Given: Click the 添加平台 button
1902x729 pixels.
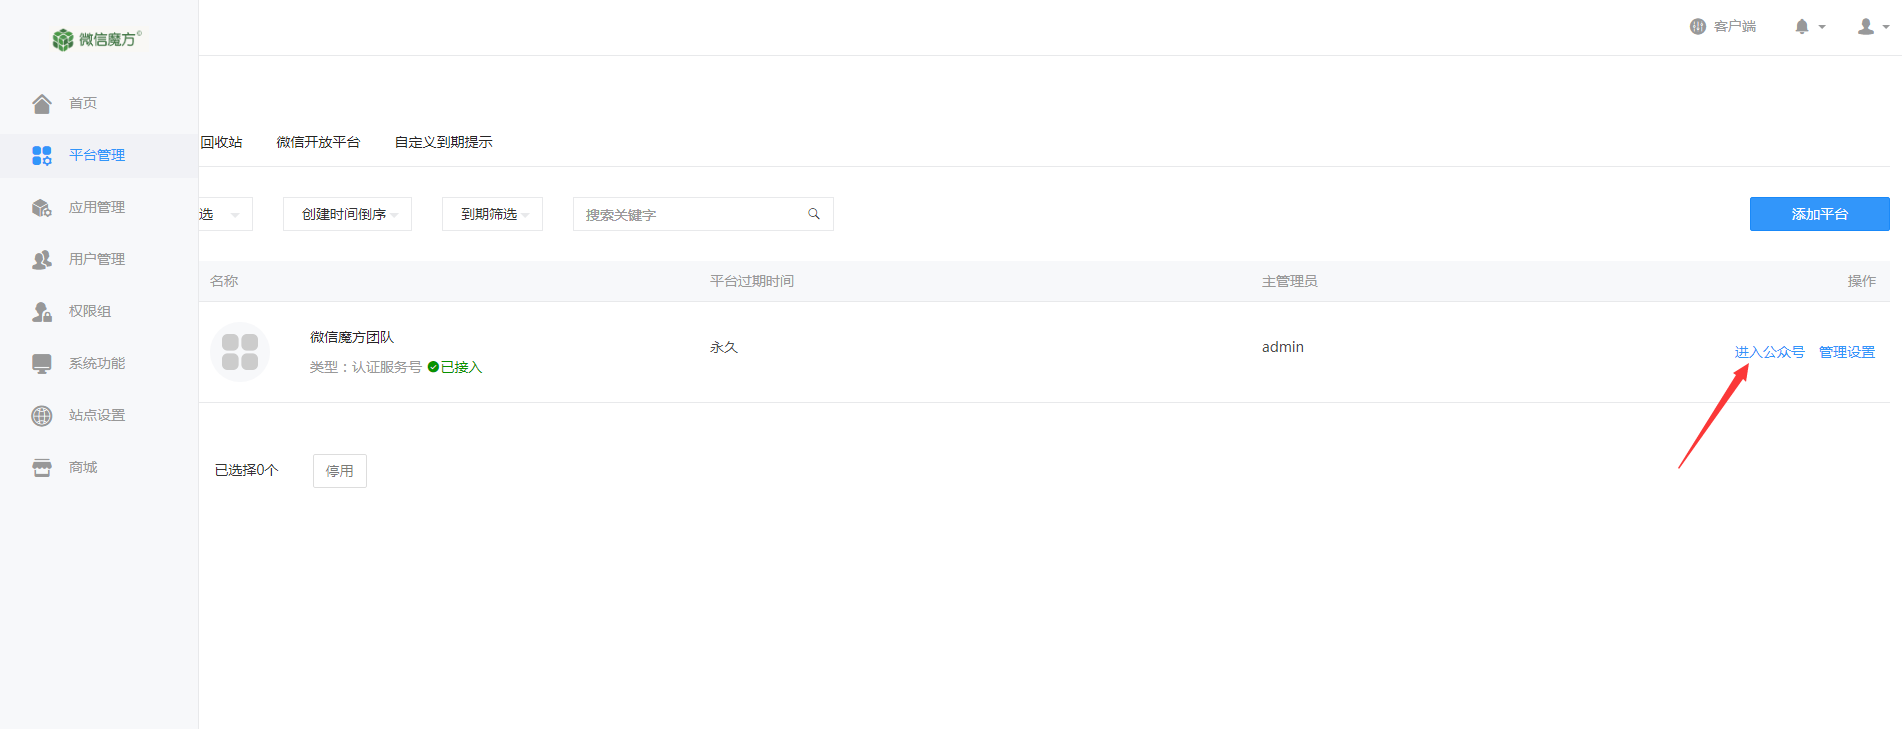Looking at the screenshot, I should click(1819, 214).
